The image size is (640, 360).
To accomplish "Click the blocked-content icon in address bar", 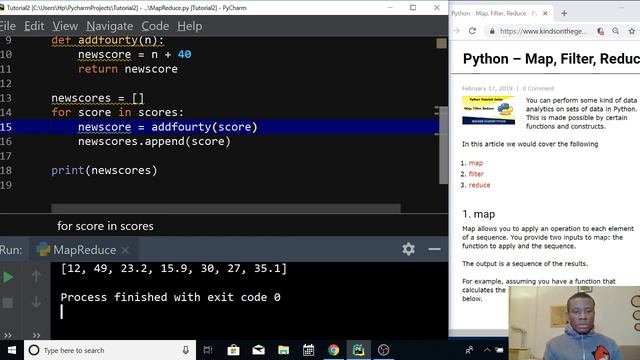I will coord(600,31).
